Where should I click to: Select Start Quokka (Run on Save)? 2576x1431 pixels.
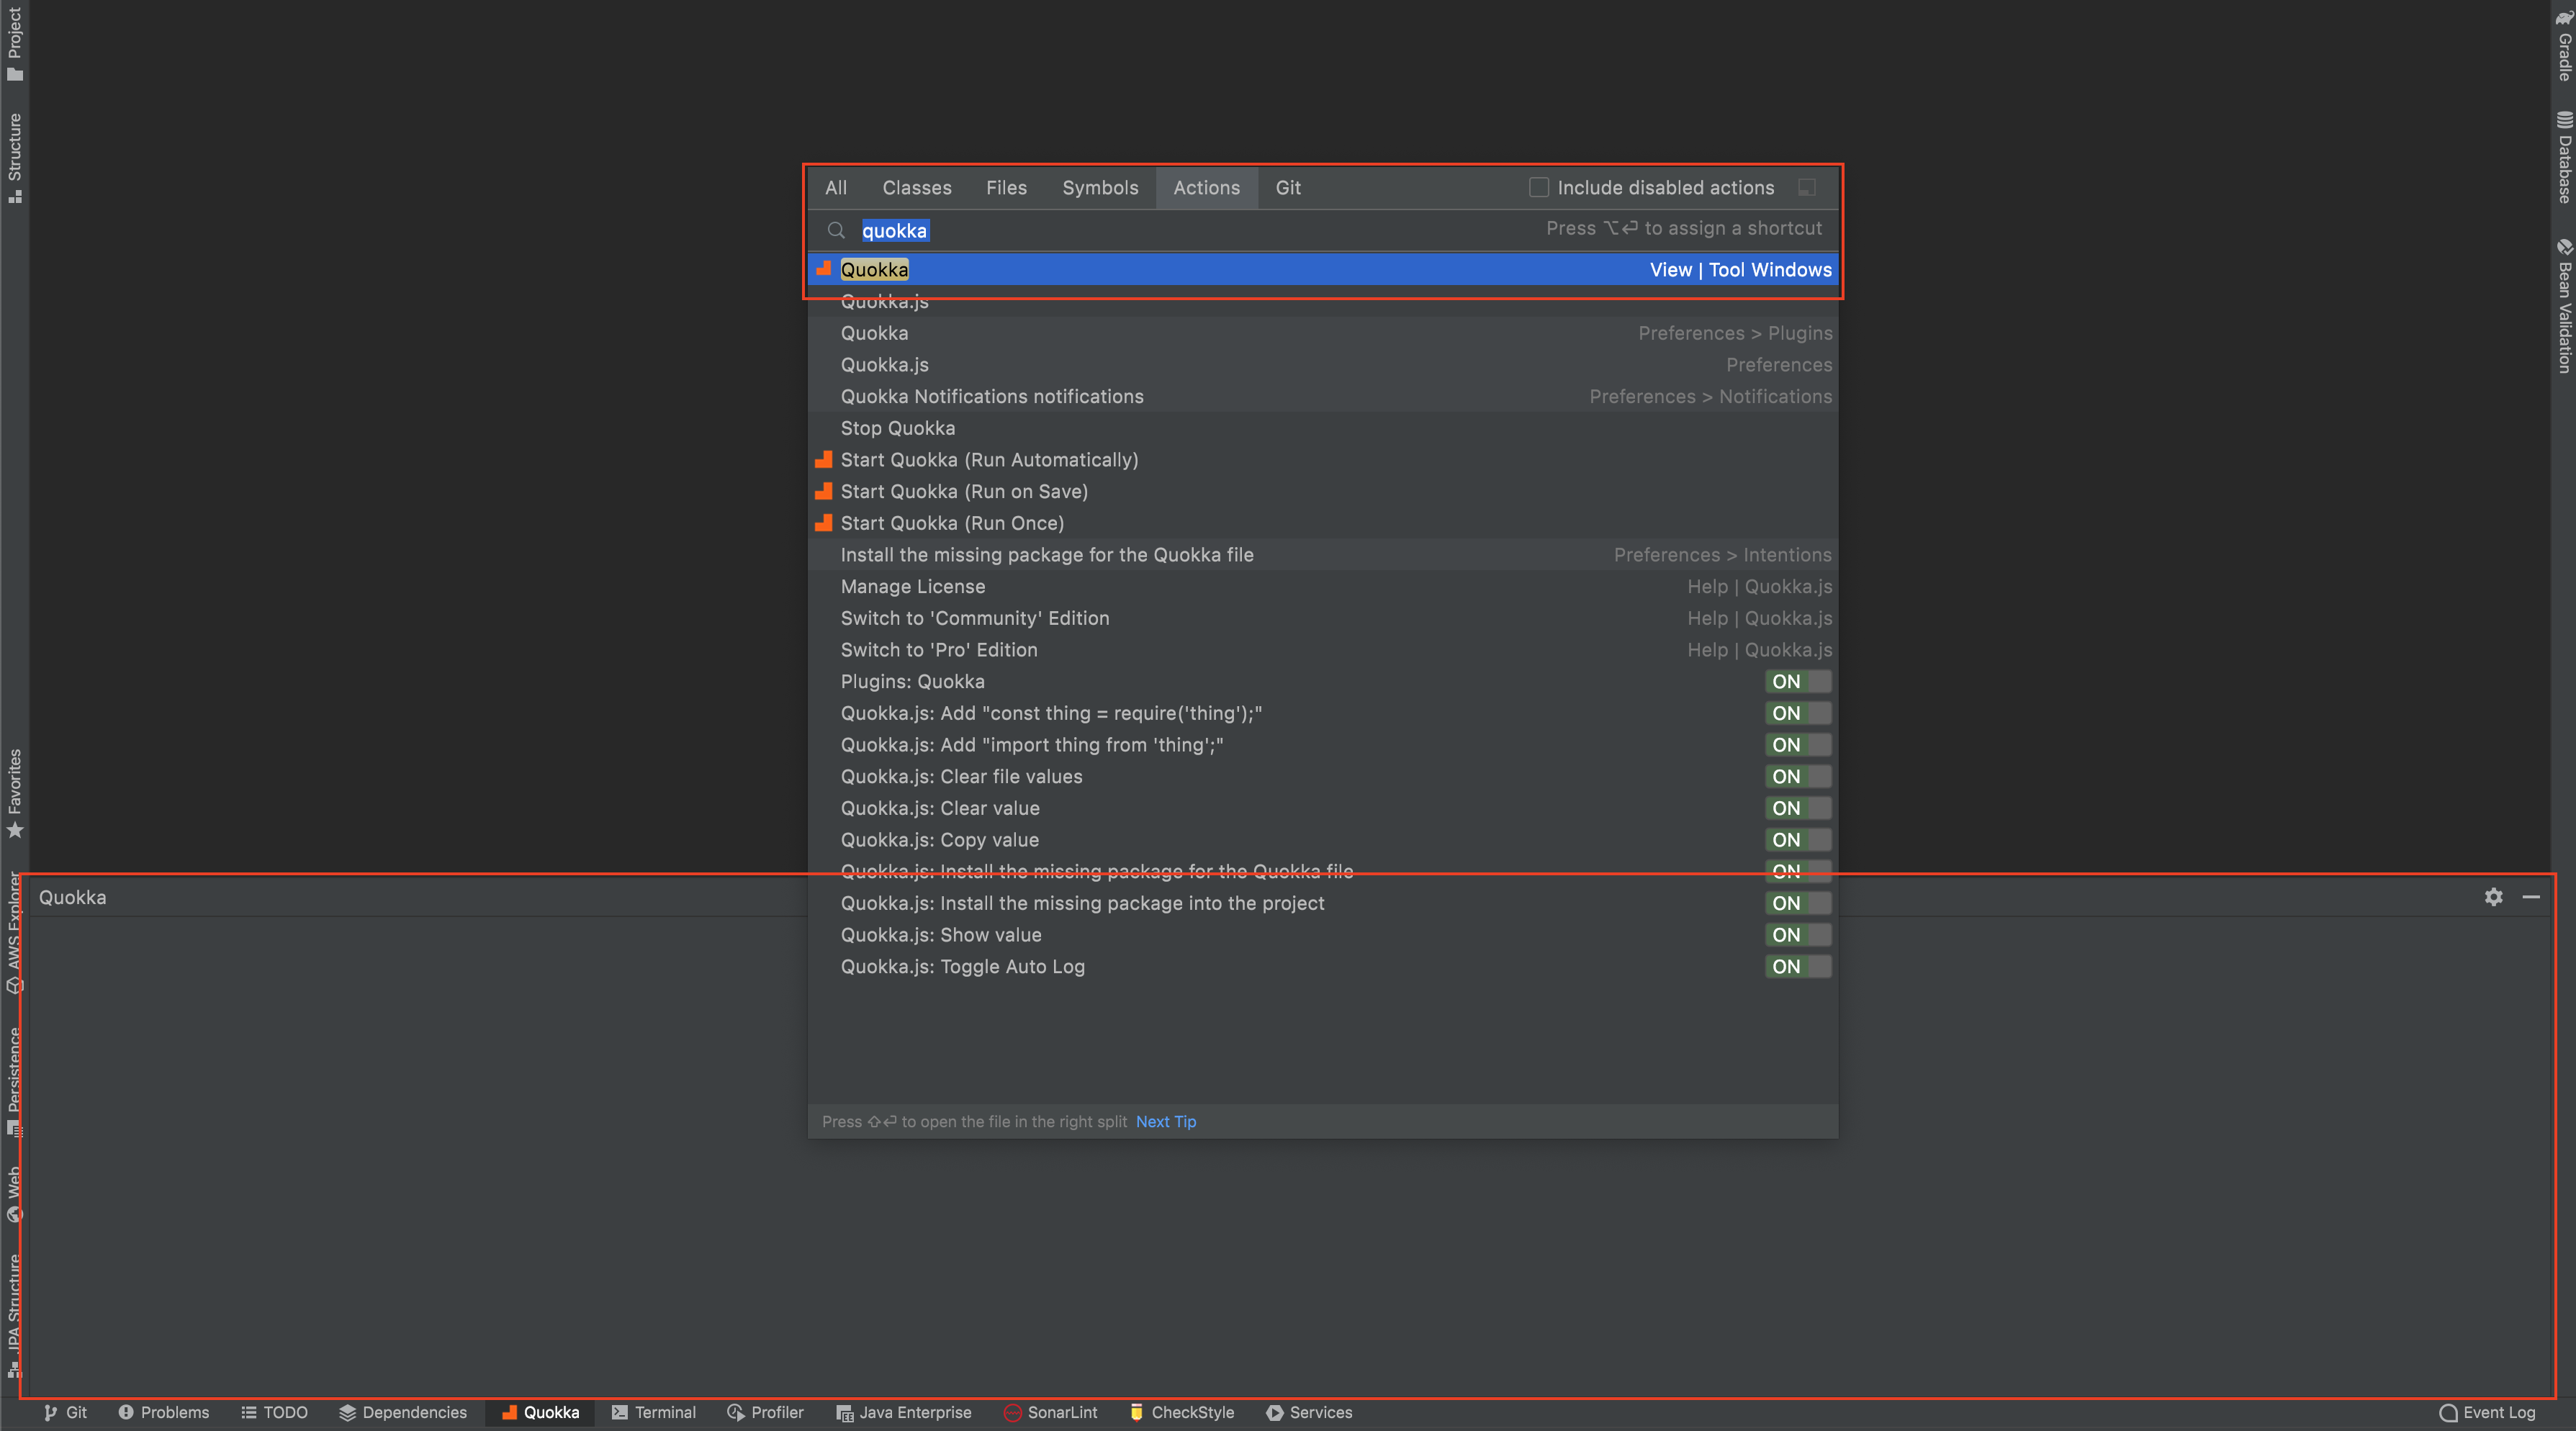click(963, 491)
